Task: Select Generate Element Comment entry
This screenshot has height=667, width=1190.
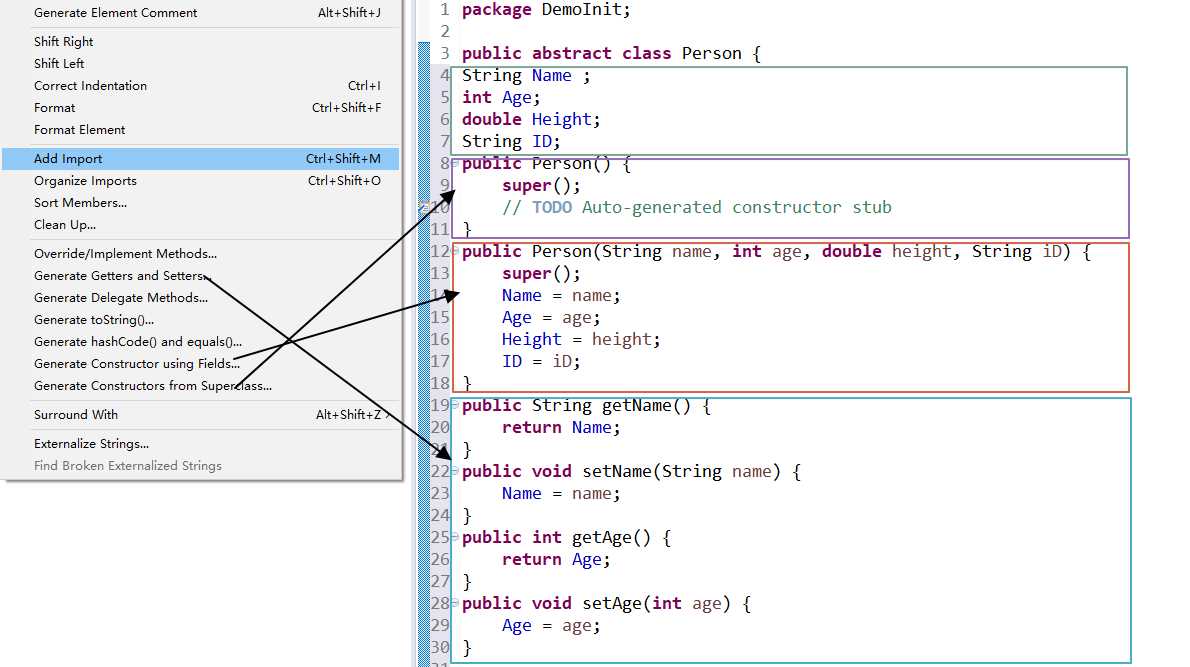Action: [x=115, y=13]
